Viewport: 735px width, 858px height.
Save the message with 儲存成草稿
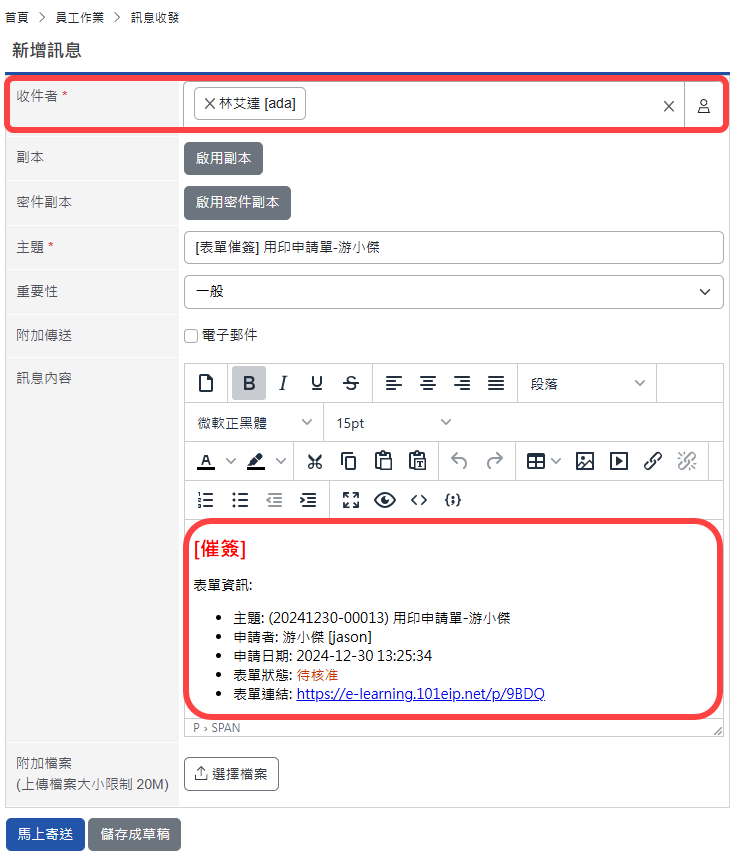click(x=135, y=834)
